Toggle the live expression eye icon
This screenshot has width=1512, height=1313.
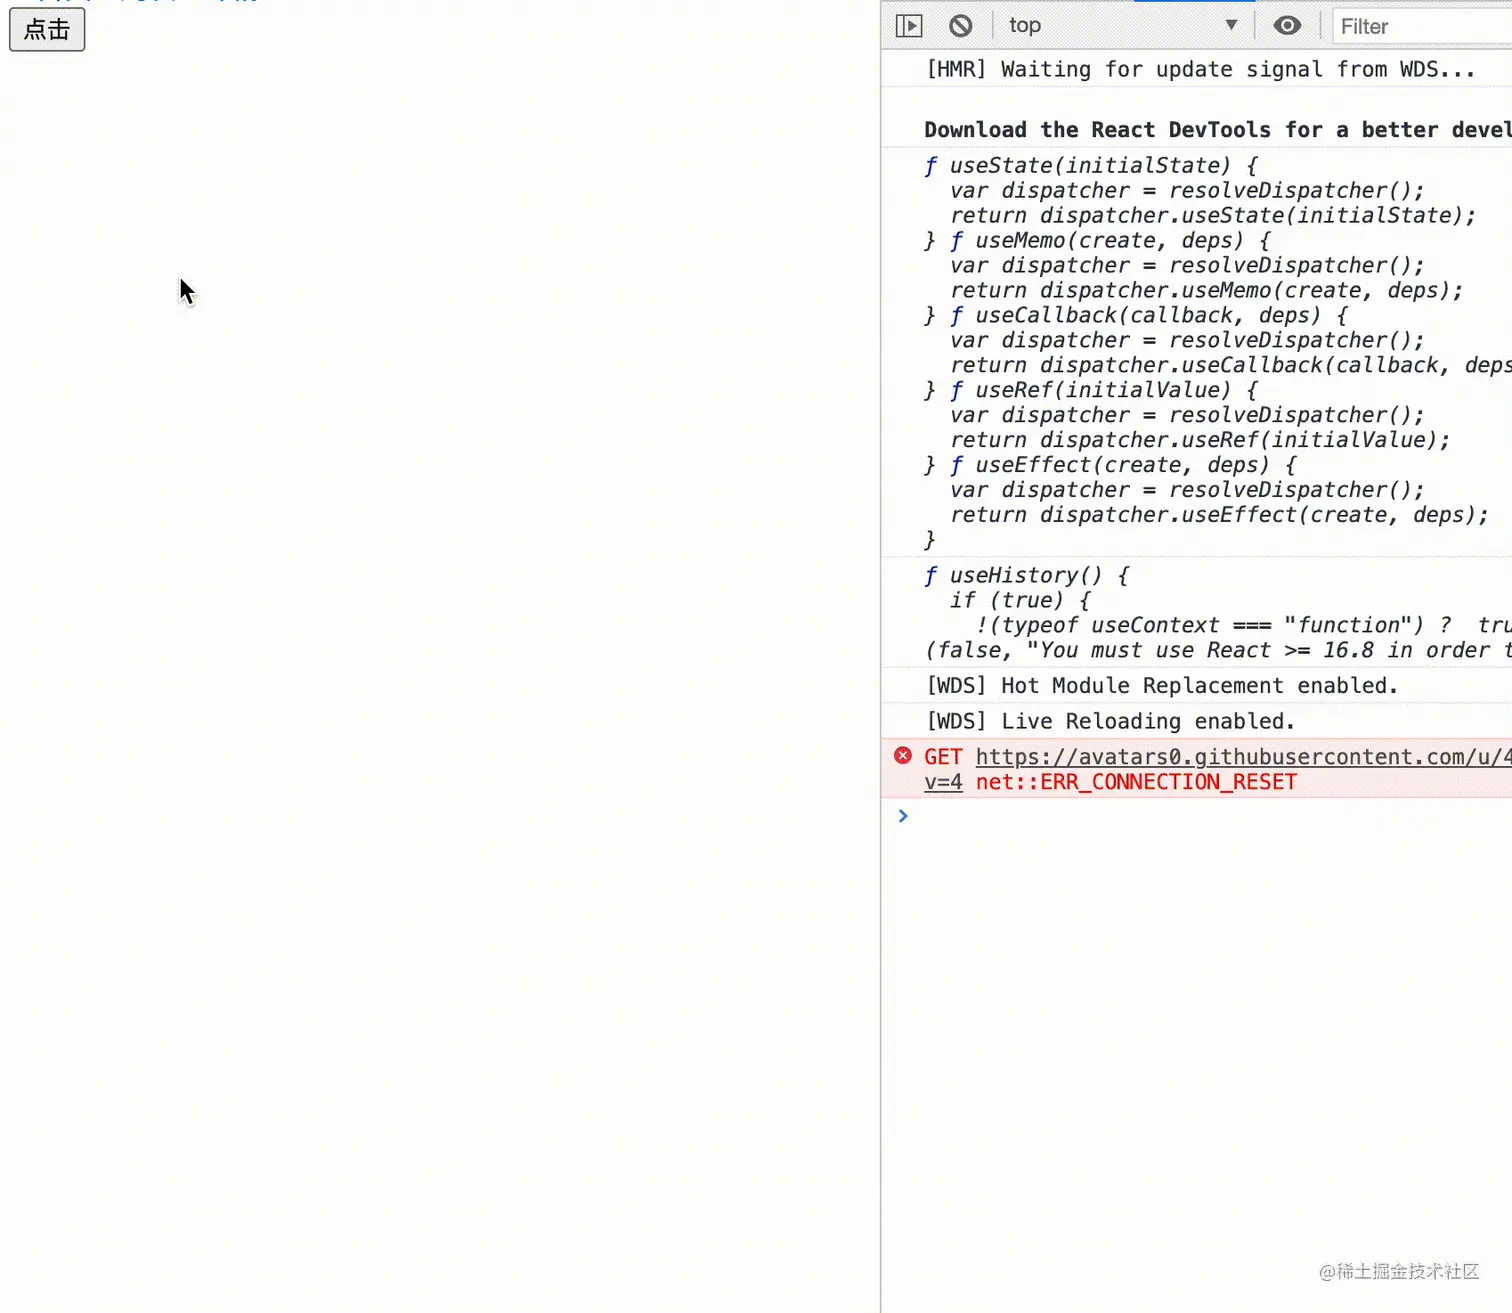point(1287,26)
